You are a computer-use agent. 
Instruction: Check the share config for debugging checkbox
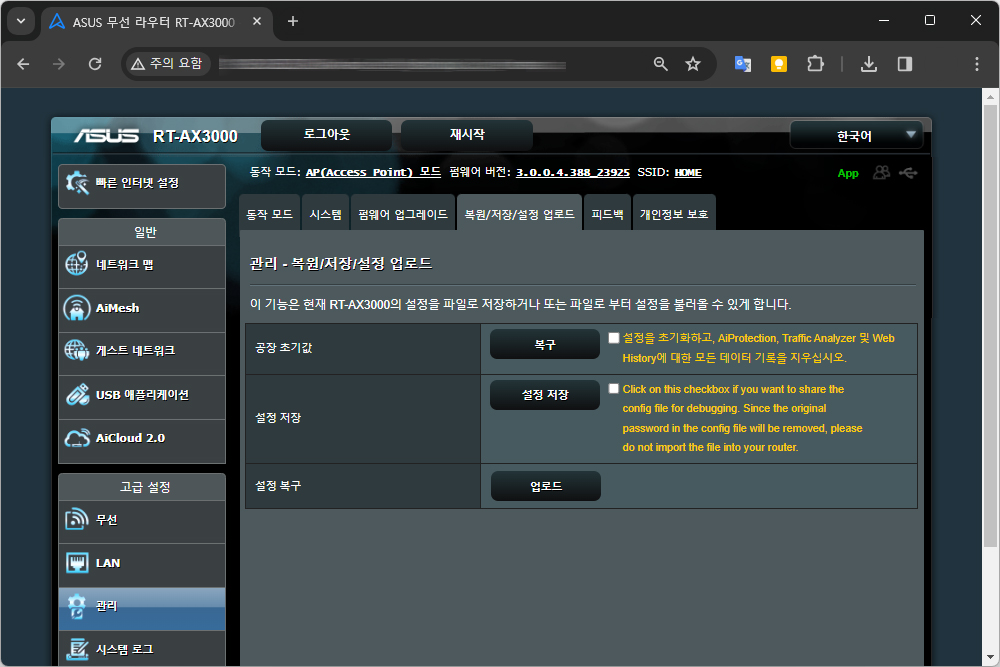(614, 388)
